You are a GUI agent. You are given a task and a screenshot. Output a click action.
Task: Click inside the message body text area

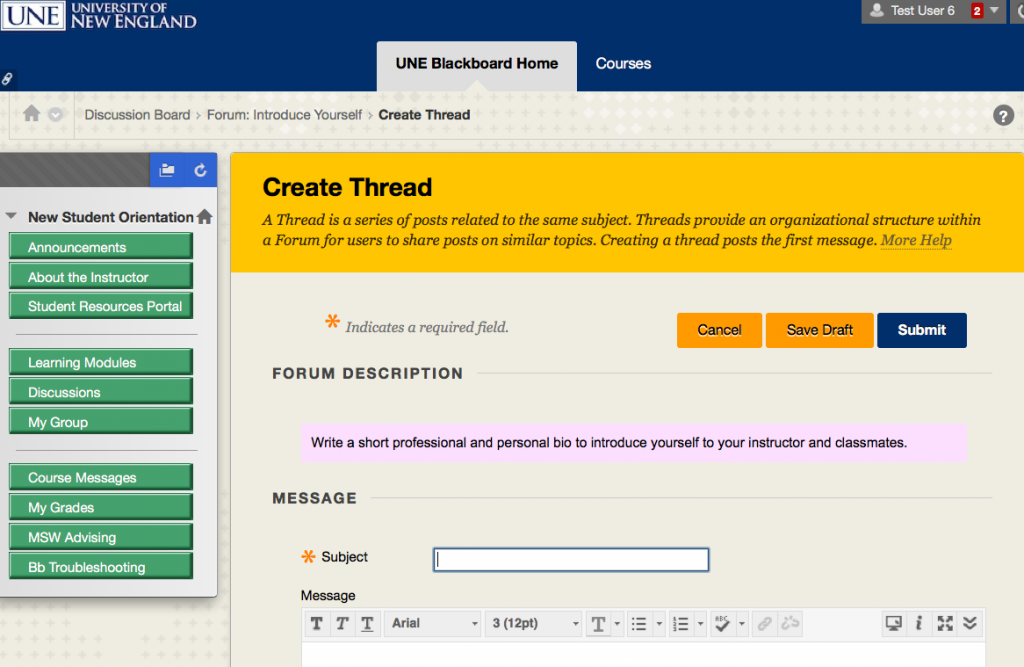tap(643, 655)
